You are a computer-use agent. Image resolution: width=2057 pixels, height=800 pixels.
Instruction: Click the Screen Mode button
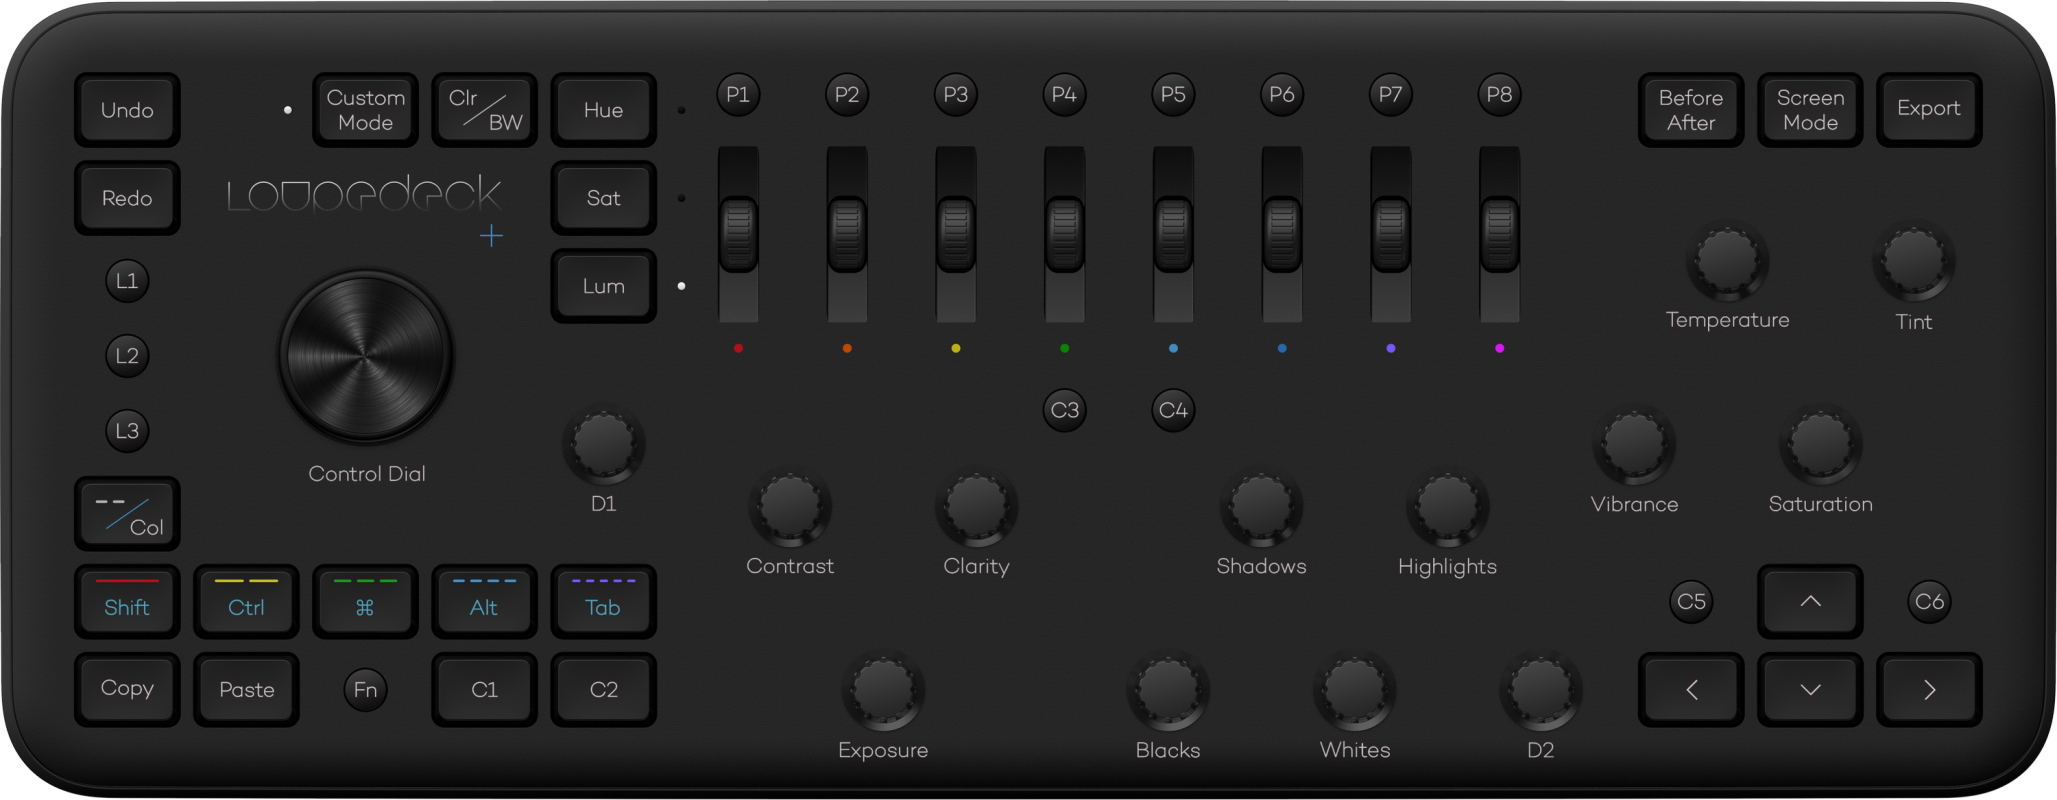1810,110
